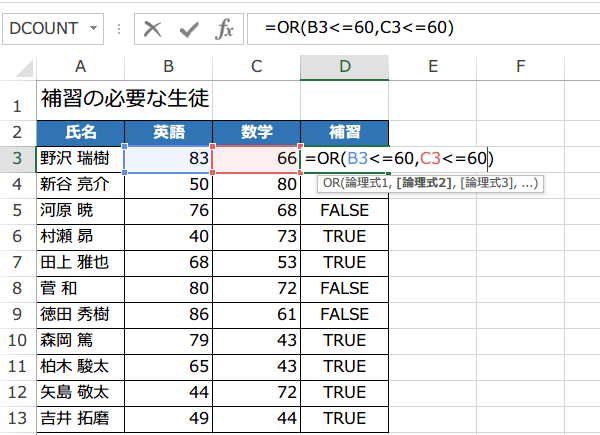The image size is (600, 435).
Task: Click the 数学 header cell
Action: click(256, 132)
